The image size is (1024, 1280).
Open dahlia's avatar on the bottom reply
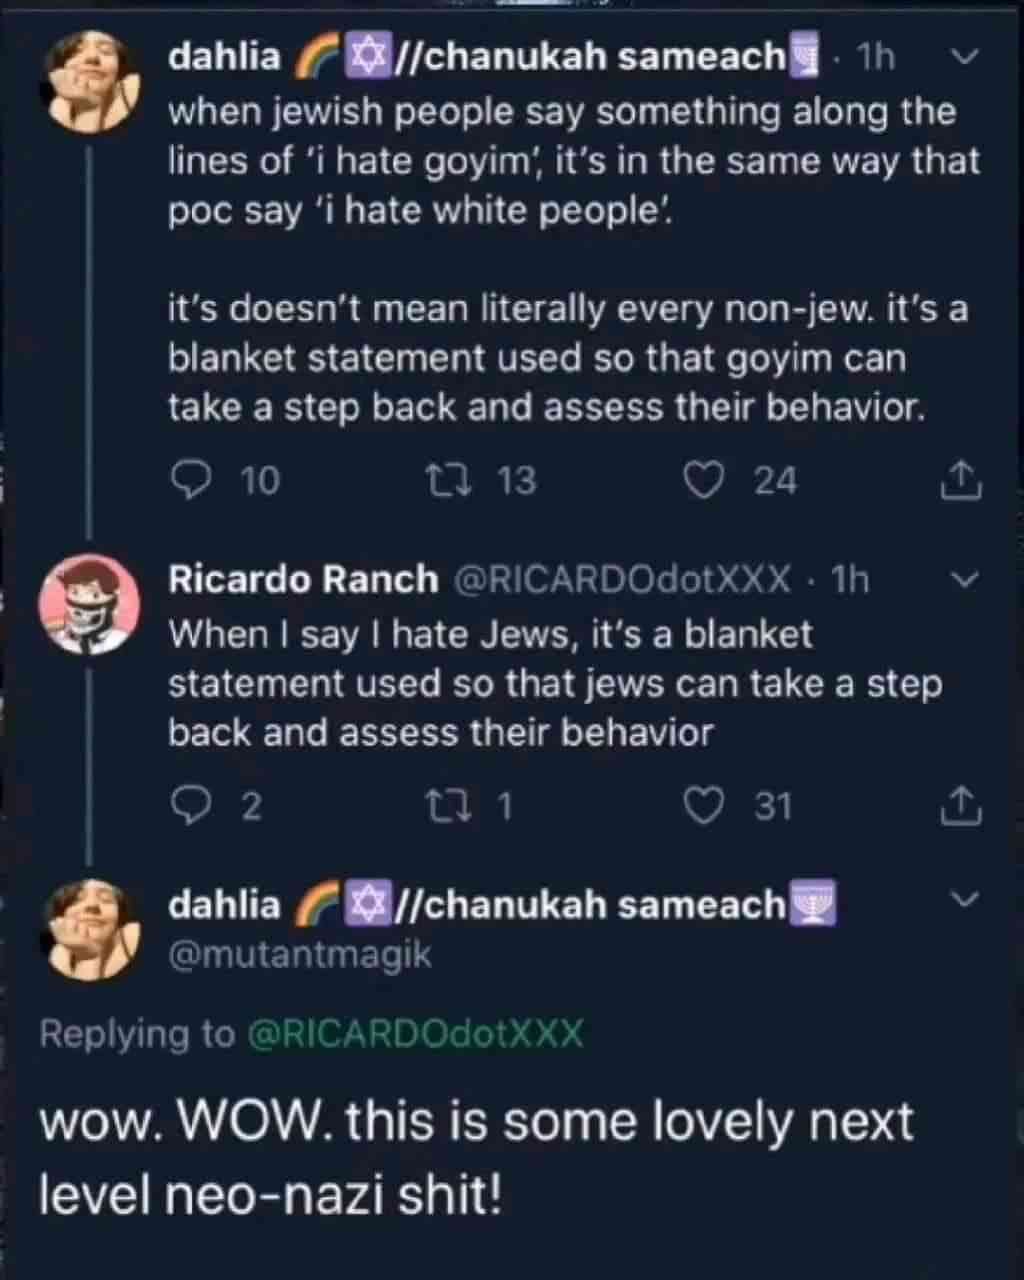click(x=90, y=930)
